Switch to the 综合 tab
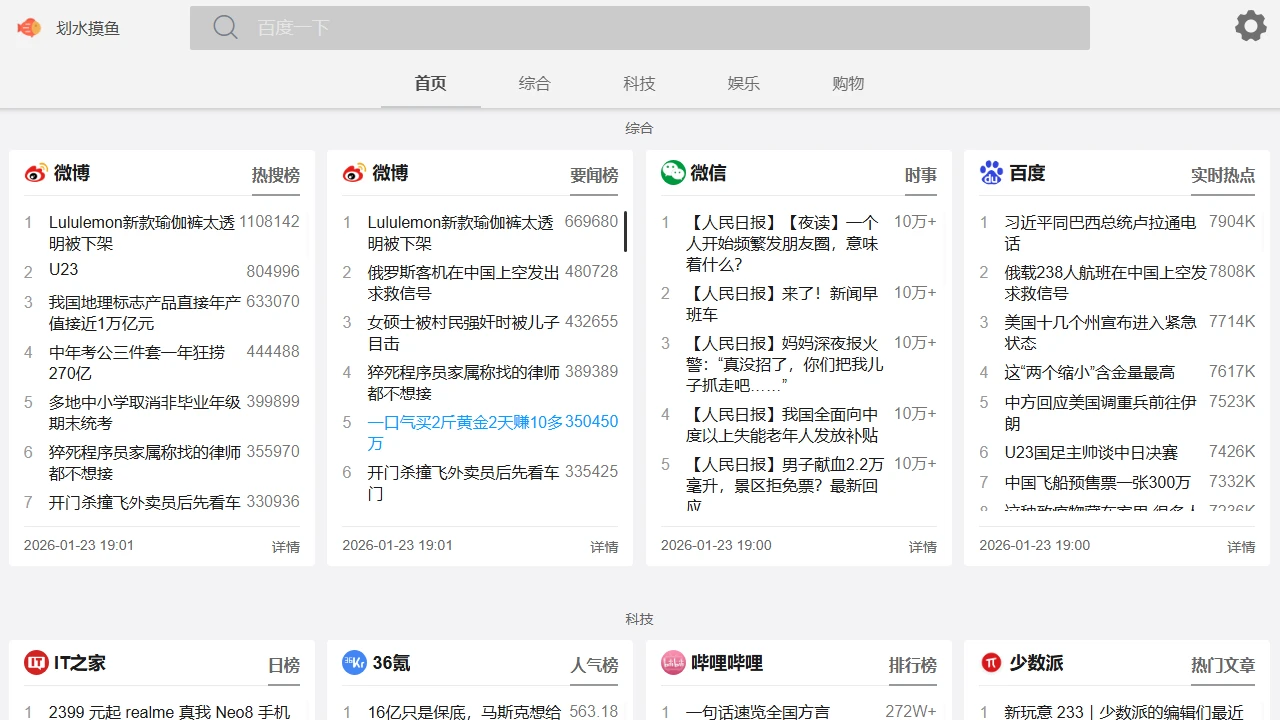The image size is (1280, 720). point(535,83)
